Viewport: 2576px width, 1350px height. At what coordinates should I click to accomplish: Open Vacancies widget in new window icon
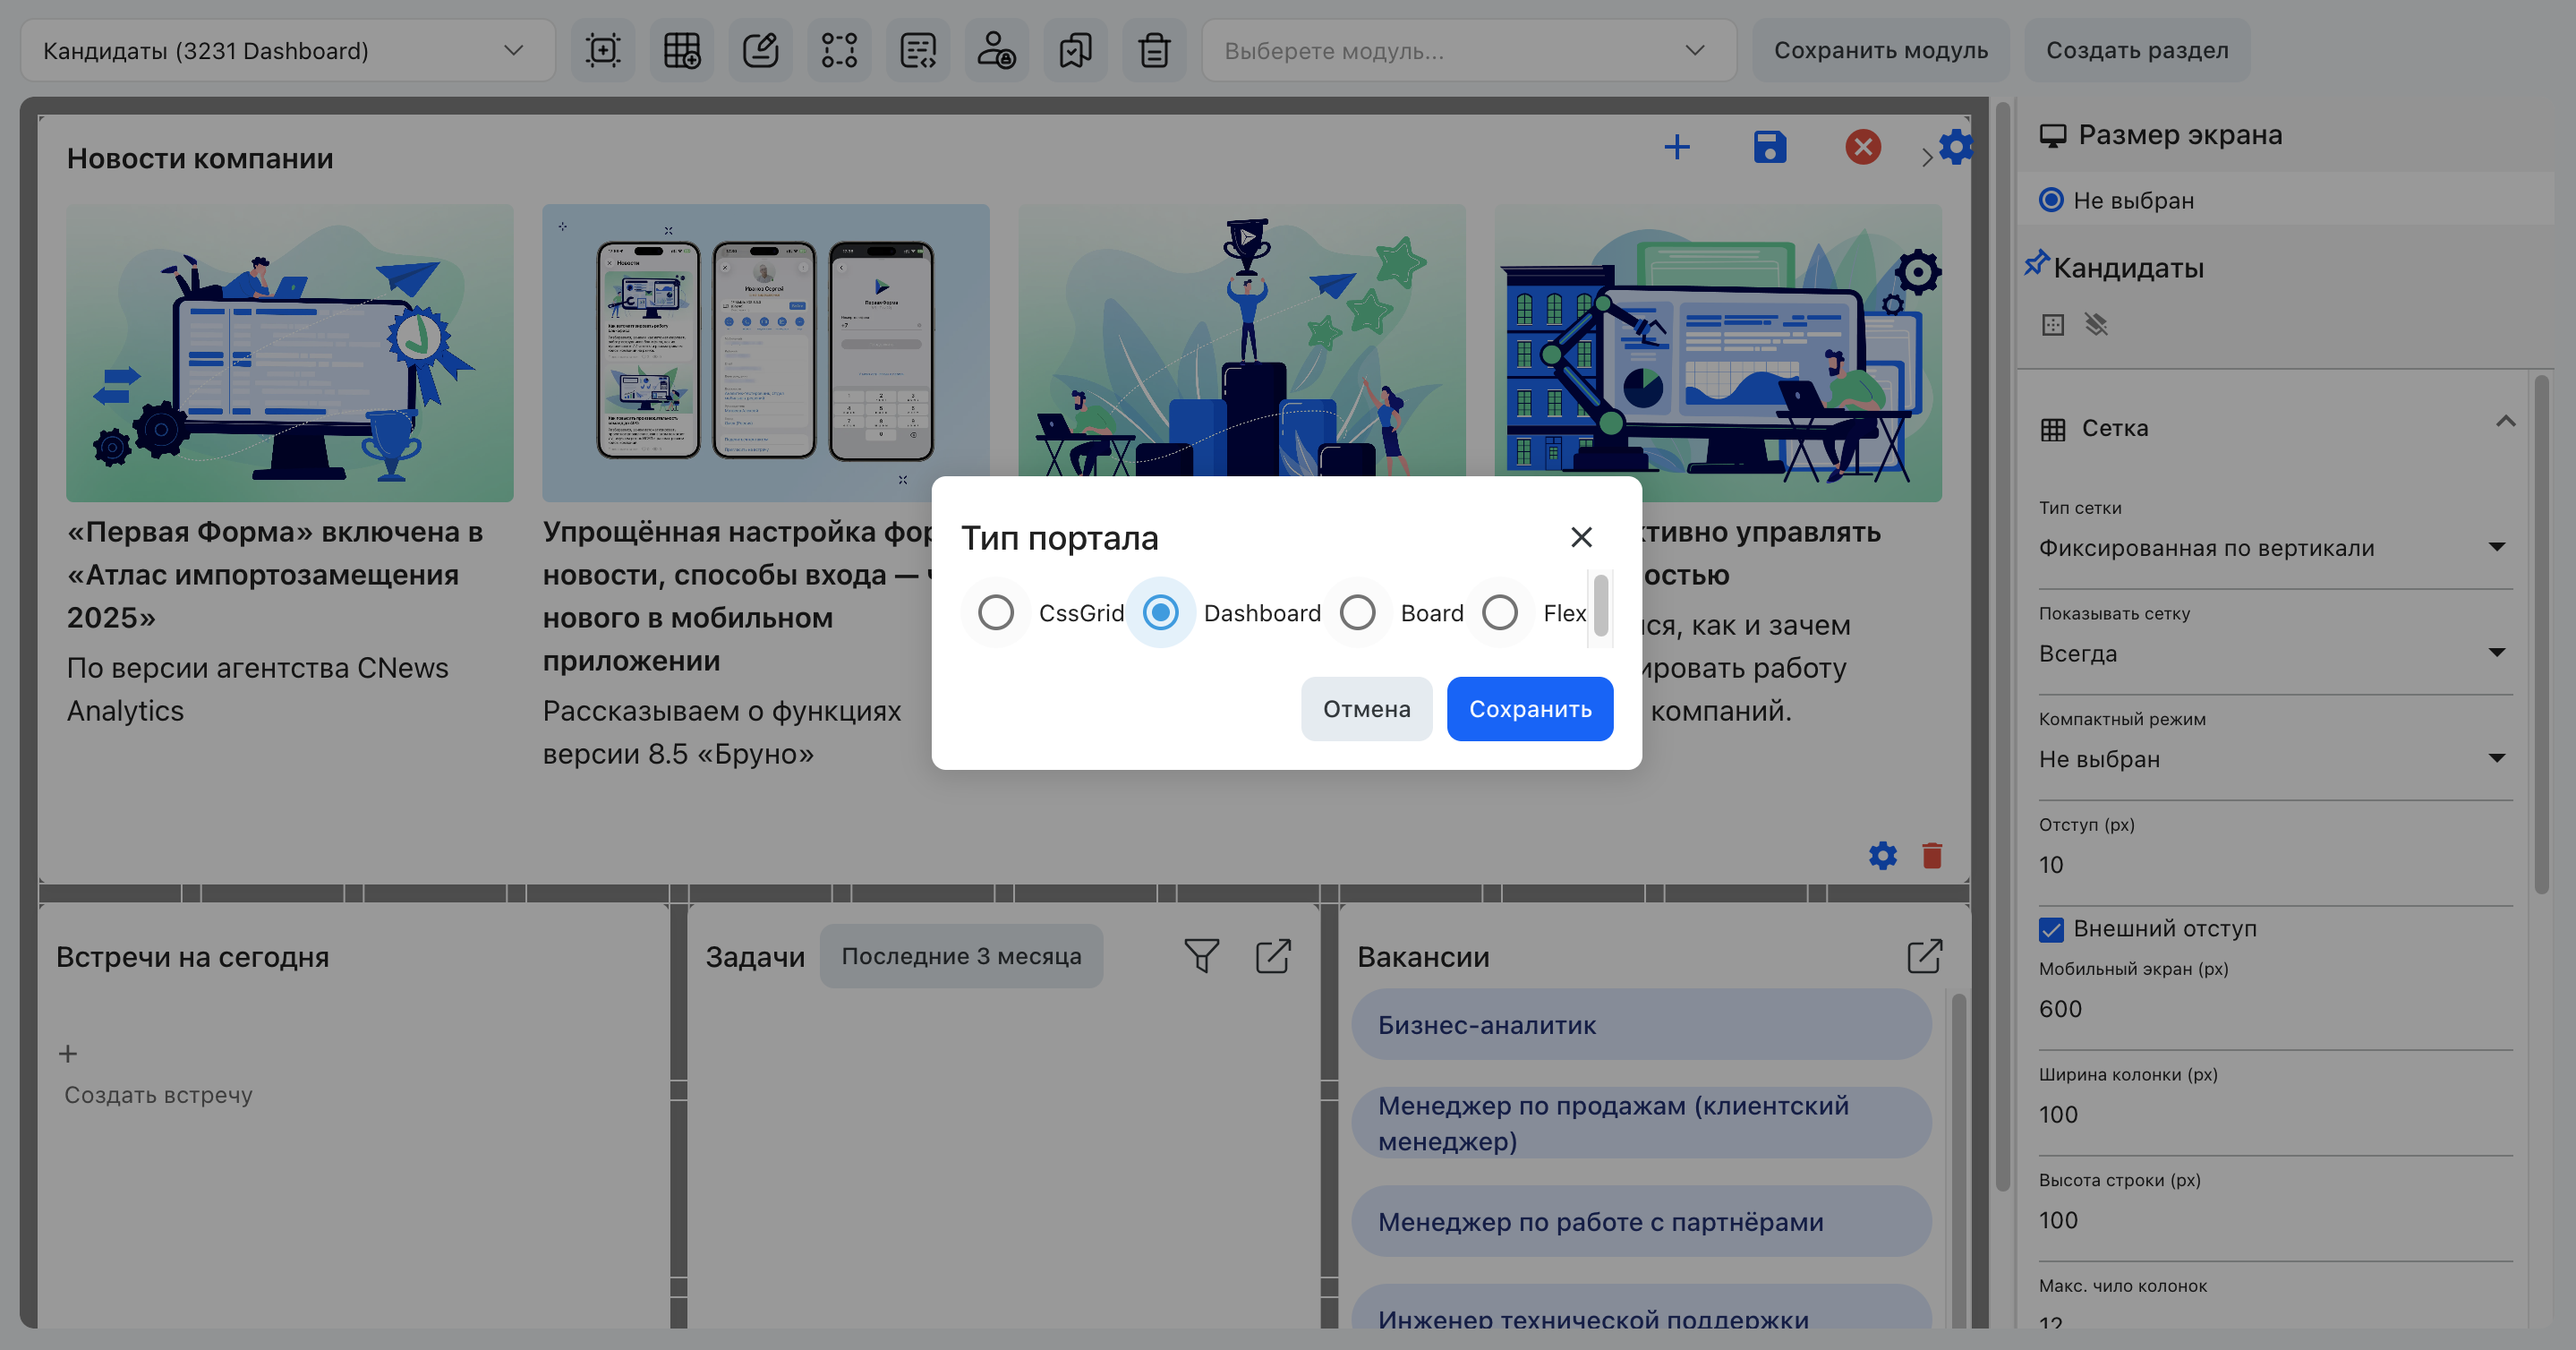(1924, 956)
